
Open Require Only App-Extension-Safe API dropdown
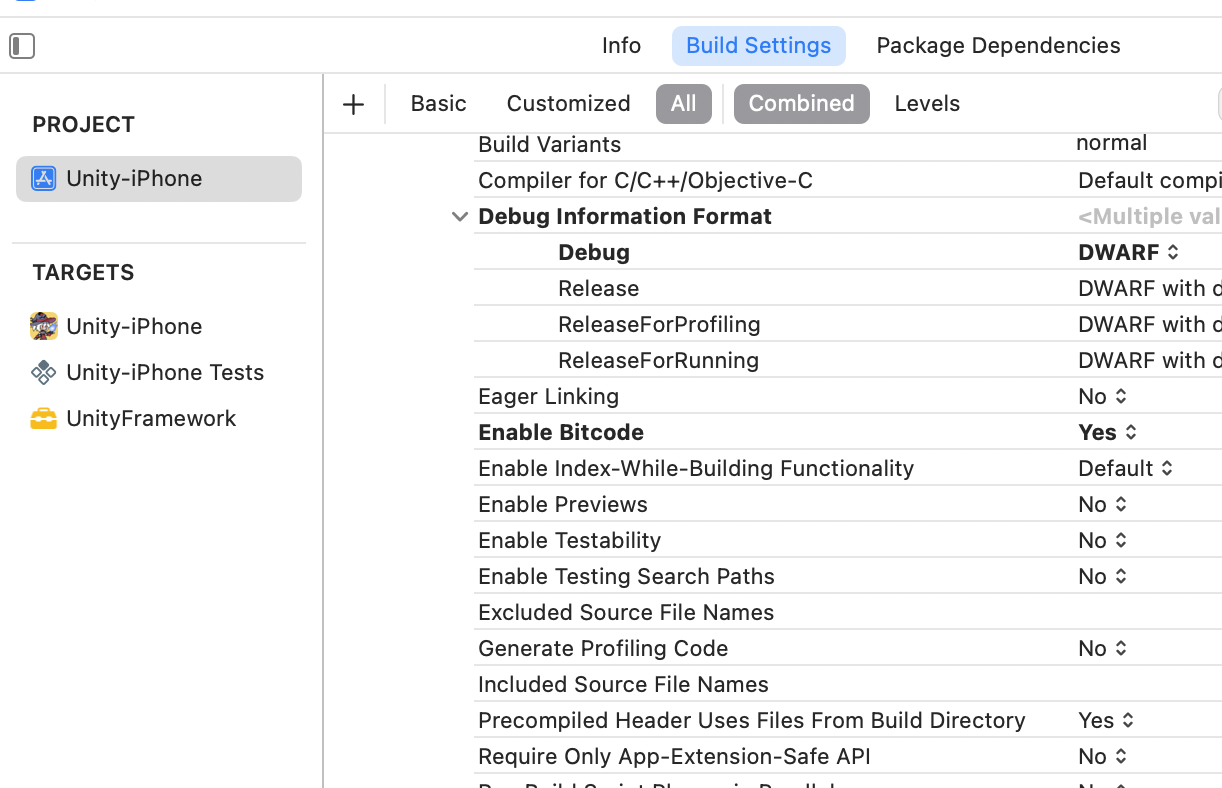1103,756
